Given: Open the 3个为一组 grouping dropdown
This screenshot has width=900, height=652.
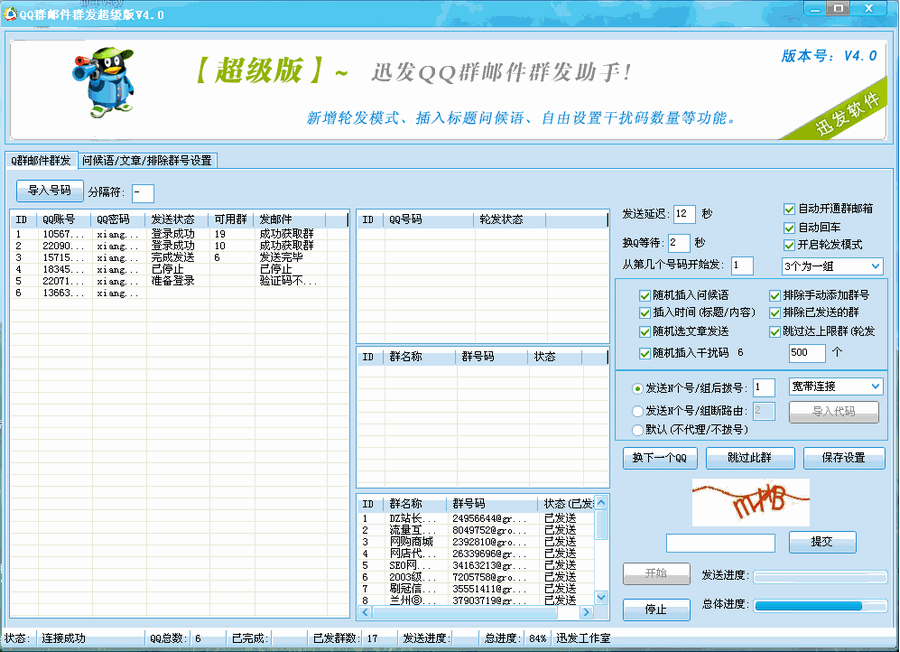Looking at the screenshot, I should click(x=831, y=266).
